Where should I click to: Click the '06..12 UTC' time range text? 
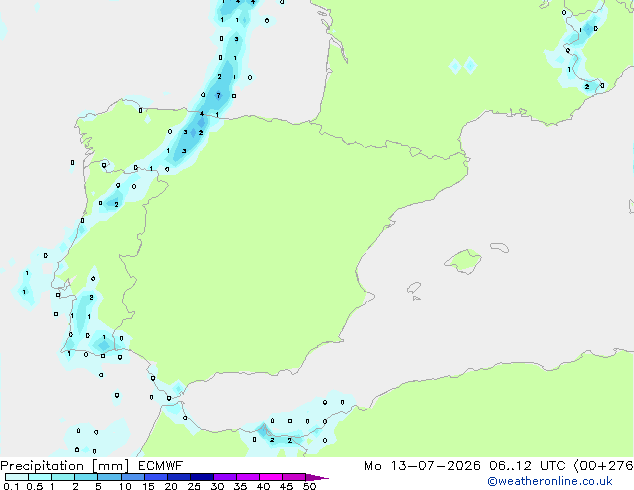point(527,466)
